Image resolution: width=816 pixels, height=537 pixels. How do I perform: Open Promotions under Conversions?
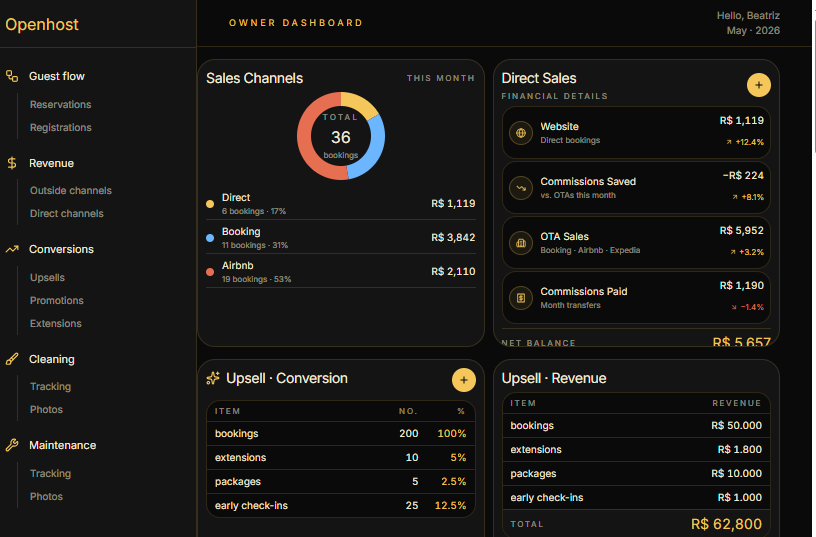coord(57,300)
